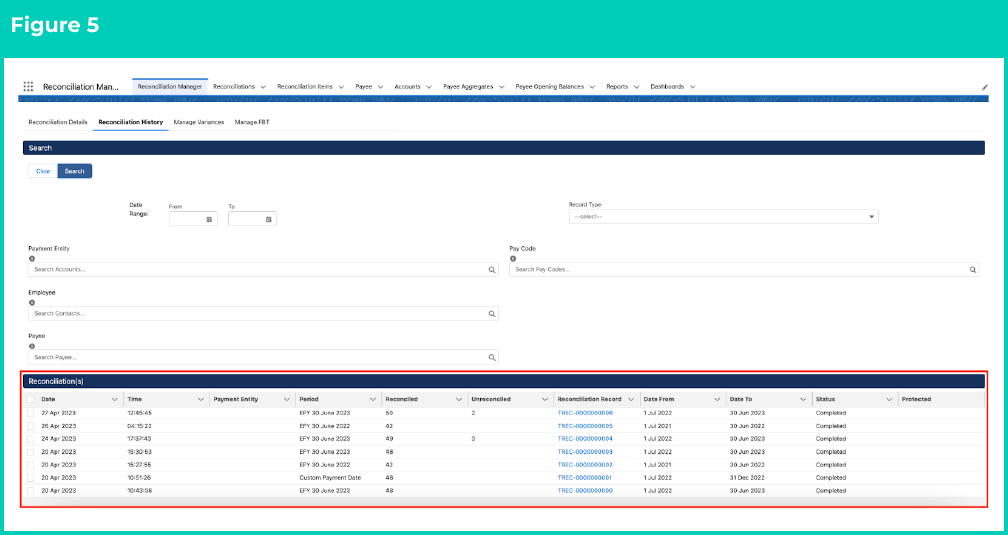Switch to the Reconciliation Manager nav tab

click(170, 86)
